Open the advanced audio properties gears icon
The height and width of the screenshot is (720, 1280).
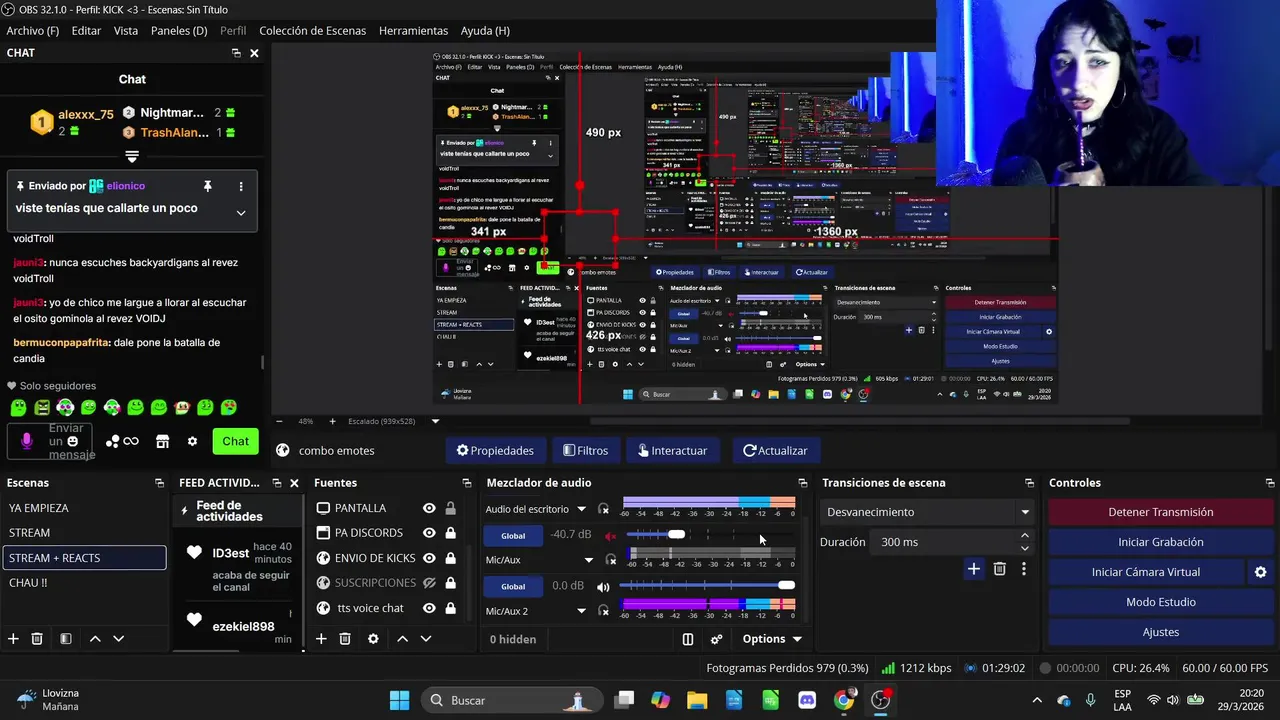pos(716,639)
